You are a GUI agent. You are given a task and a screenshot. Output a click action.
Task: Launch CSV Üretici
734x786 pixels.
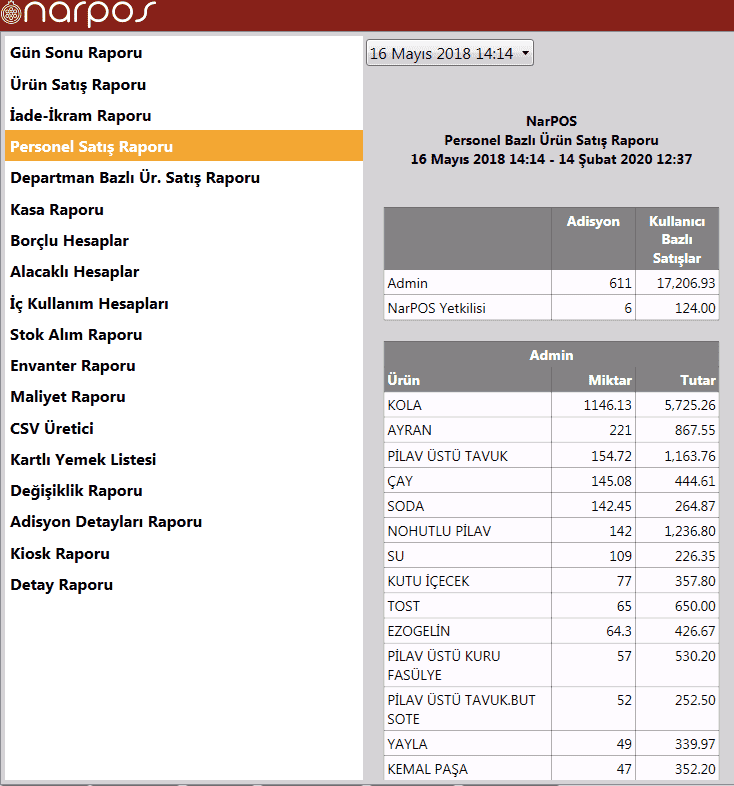pyautogui.click(x=52, y=429)
